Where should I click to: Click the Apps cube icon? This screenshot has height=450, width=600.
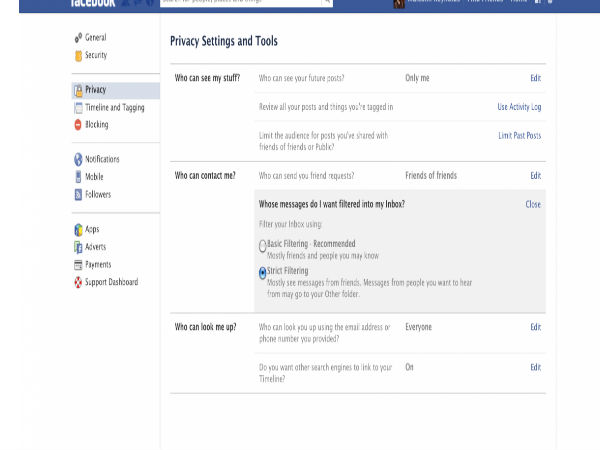point(78,230)
